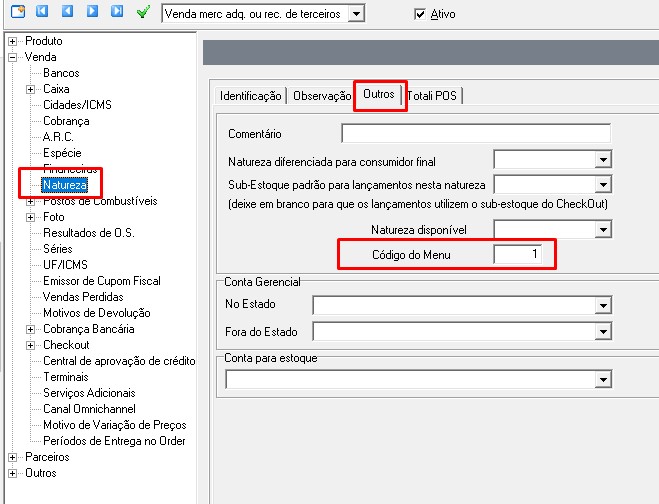Go to the next record
The height and width of the screenshot is (504, 659).
[92, 13]
